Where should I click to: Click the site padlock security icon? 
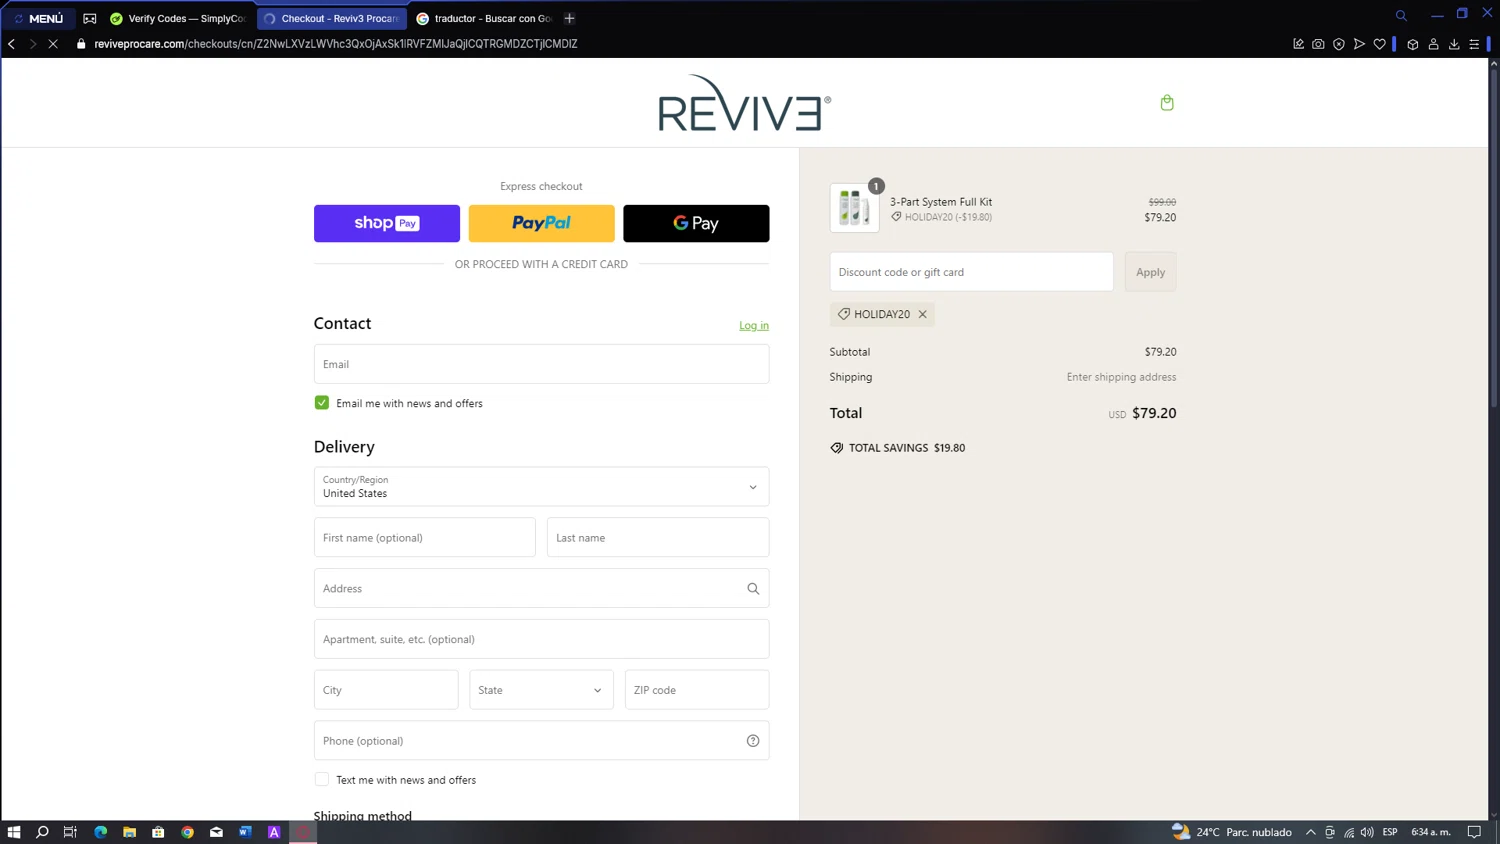tap(81, 44)
